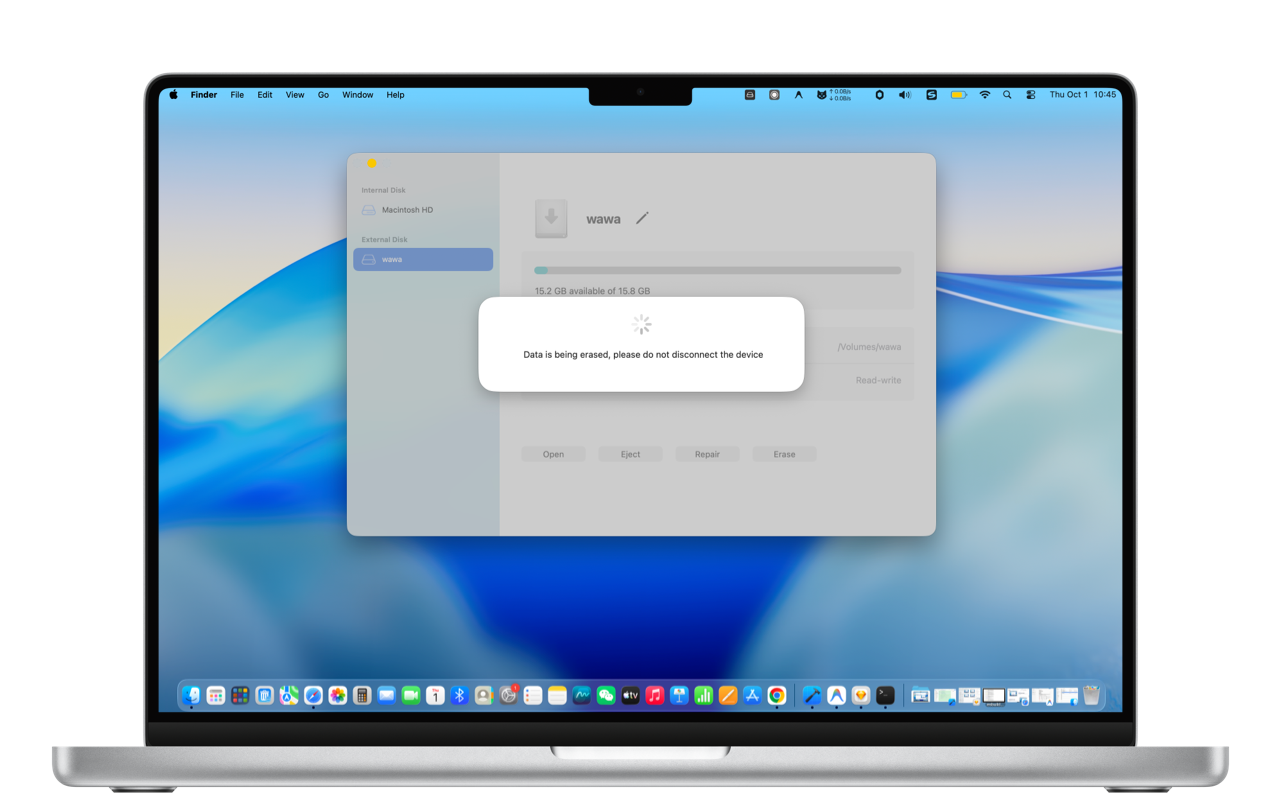Open the Music app in the Dock
This screenshot has height=800, width=1280.
point(655,695)
